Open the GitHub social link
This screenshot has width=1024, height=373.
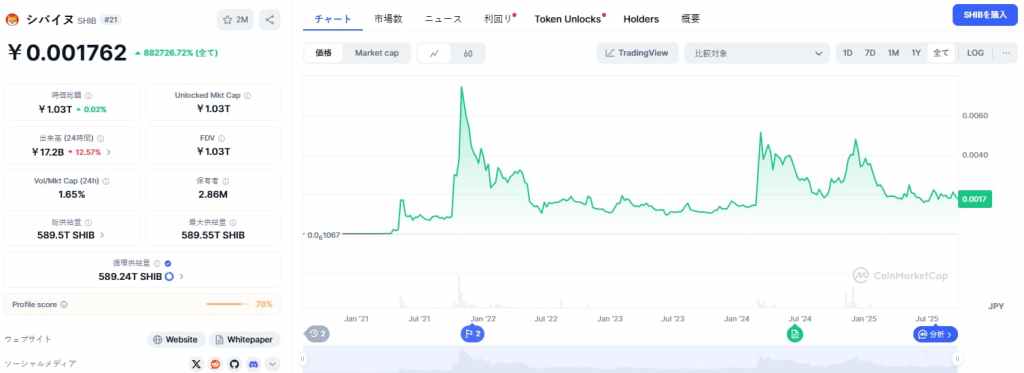pos(234,364)
